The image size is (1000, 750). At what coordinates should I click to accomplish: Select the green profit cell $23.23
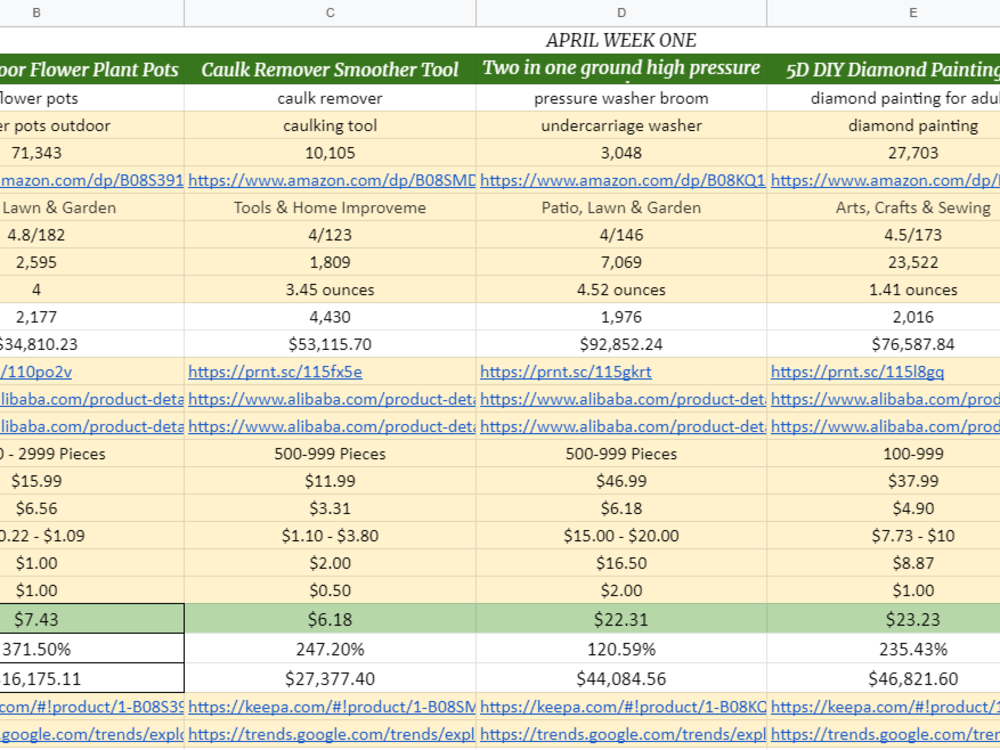(883, 619)
